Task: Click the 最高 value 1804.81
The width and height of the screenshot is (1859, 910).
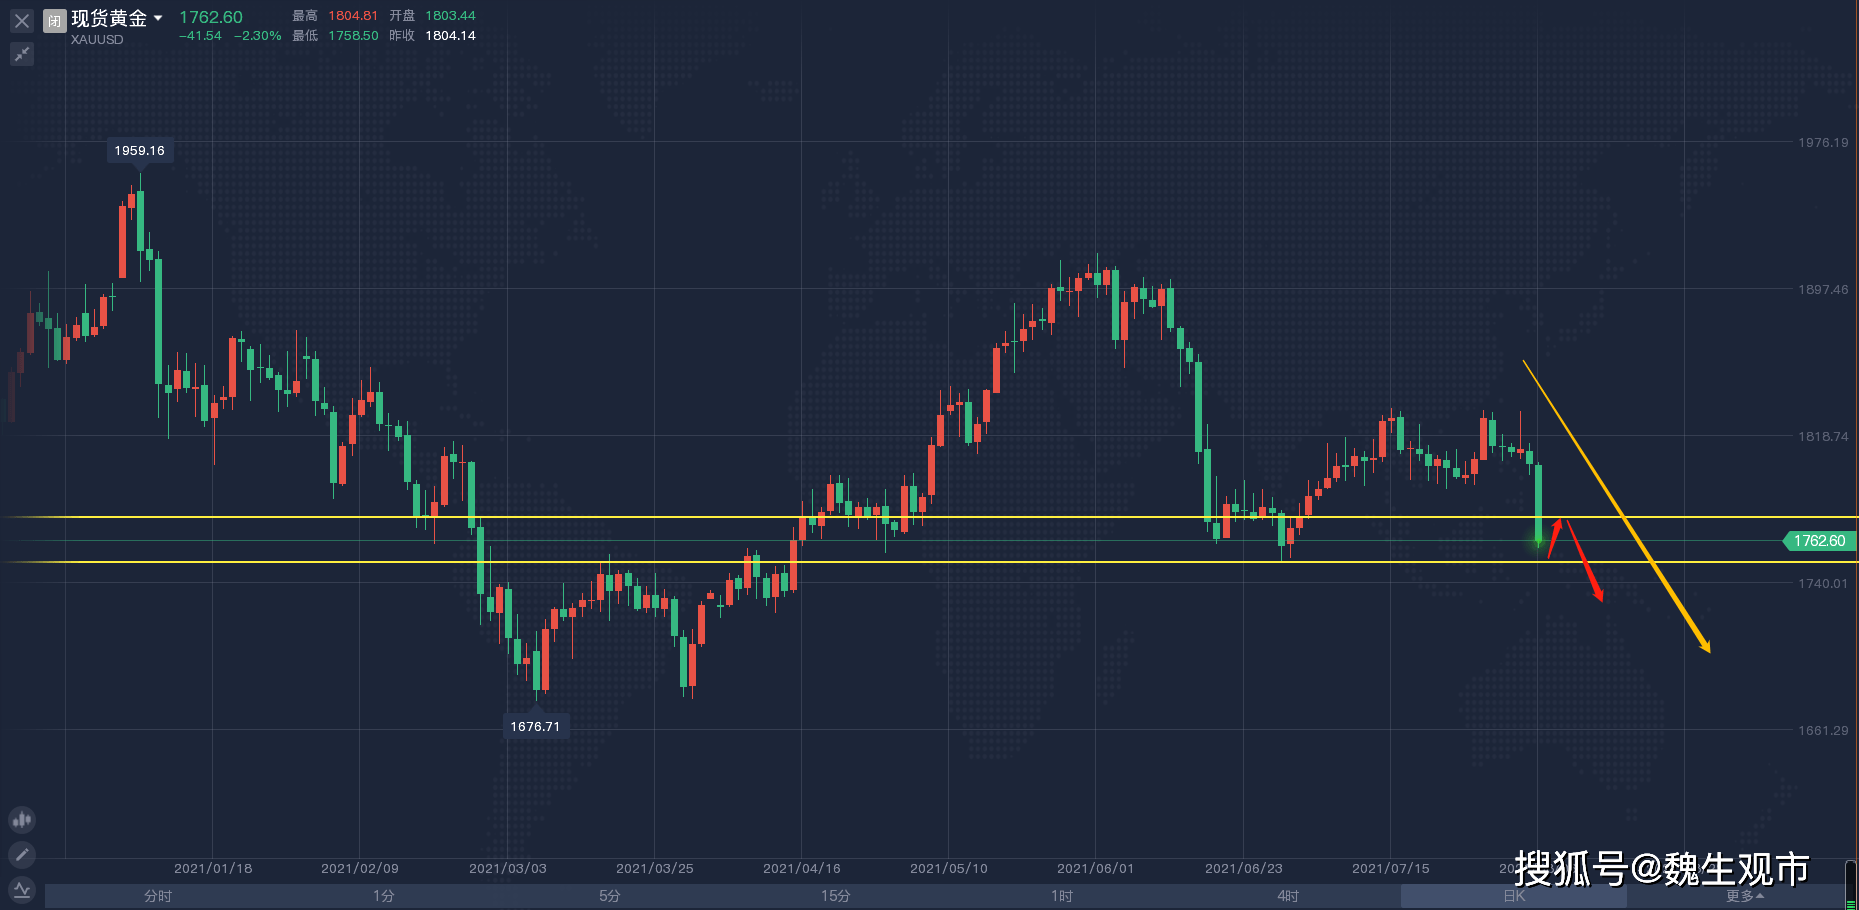Action: 353,16
